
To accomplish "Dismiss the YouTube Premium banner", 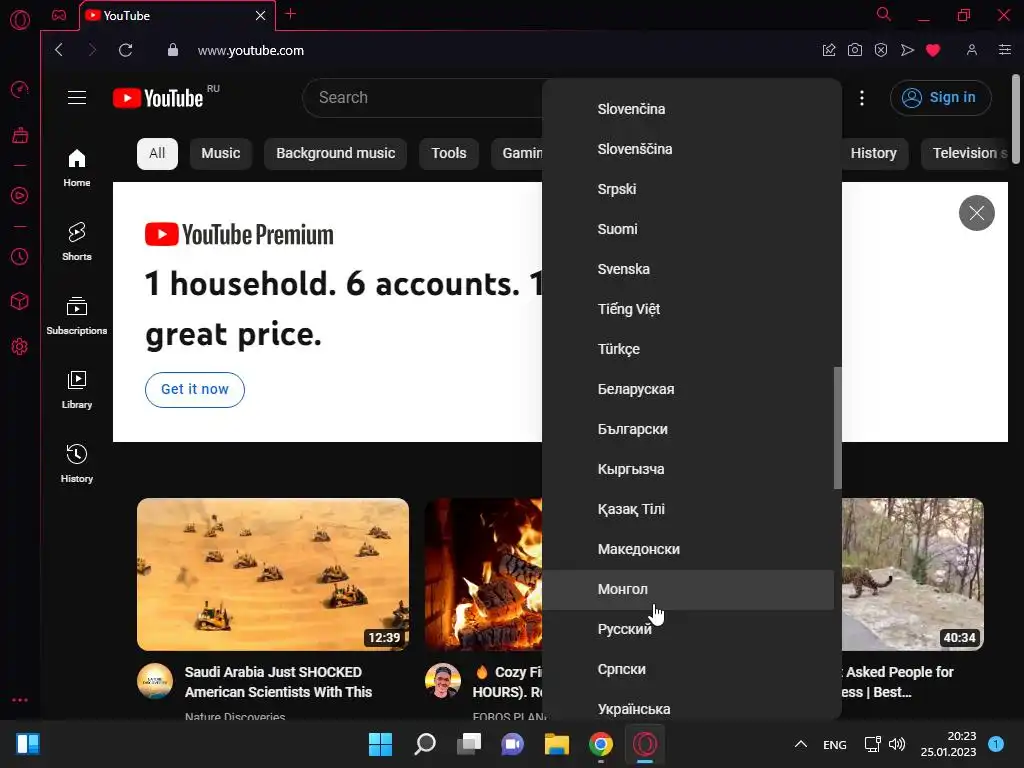I will 976,213.
